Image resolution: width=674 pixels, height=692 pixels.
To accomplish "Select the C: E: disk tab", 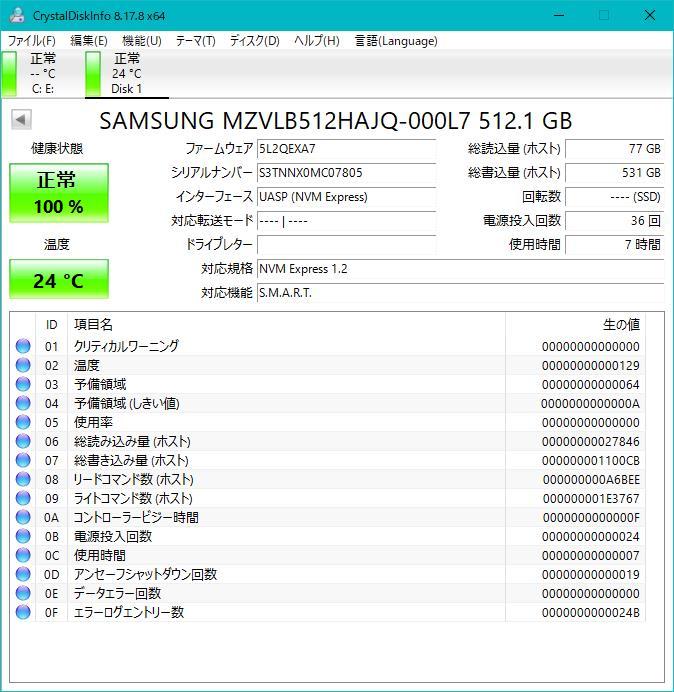I will pyautogui.click(x=42, y=73).
